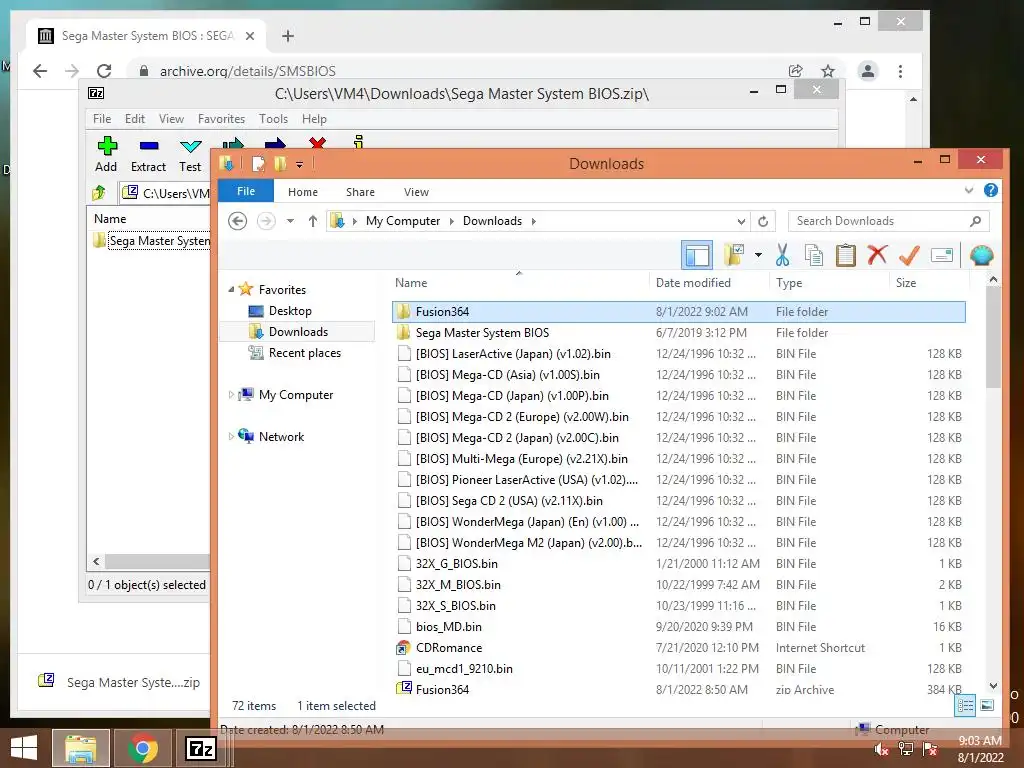The height and width of the screenshot is (768, 1024).
Task: Expand chevron after Downloads in breadcrumb
Action: (534, 221)
